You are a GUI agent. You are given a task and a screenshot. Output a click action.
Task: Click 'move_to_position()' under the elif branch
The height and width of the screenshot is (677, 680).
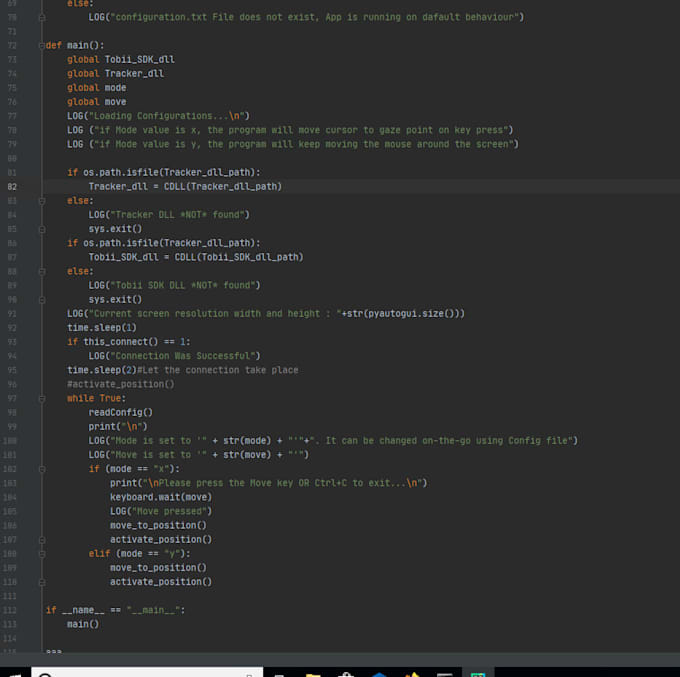pyautogui.click(x=158, y=568)
